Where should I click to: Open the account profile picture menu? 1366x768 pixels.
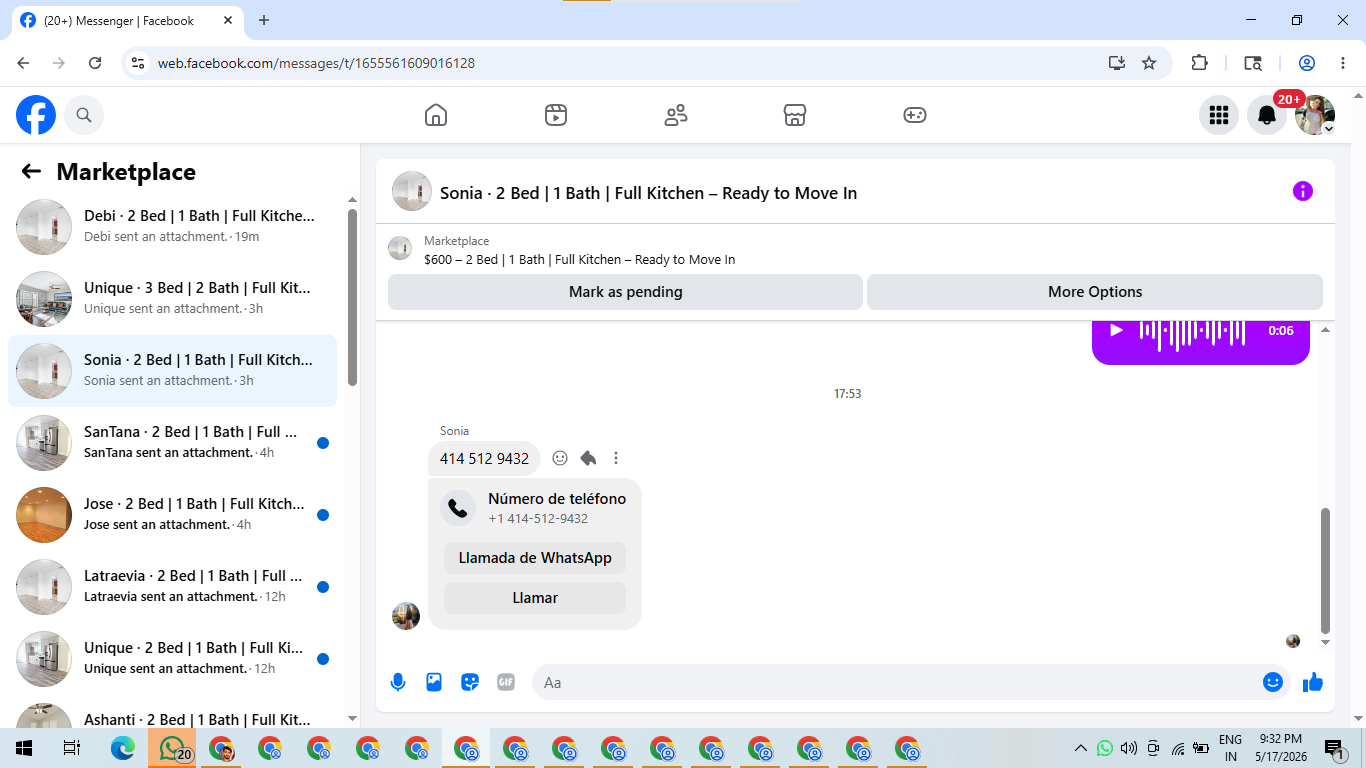click(x=1315, y=115)
